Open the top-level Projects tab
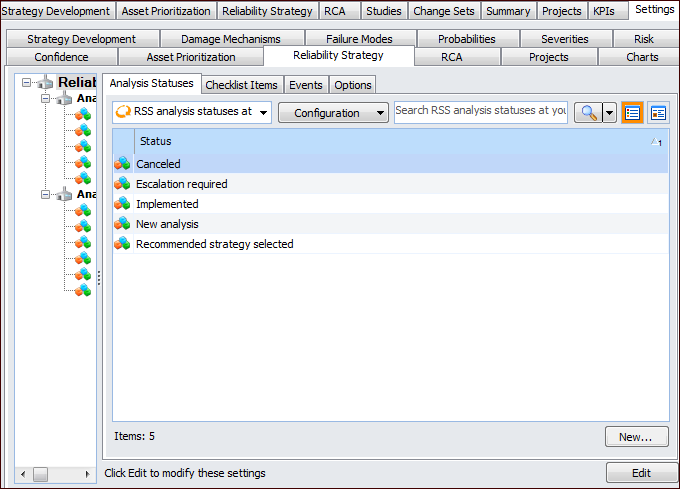Screen dimensions: 680x489 coord(562,11)
